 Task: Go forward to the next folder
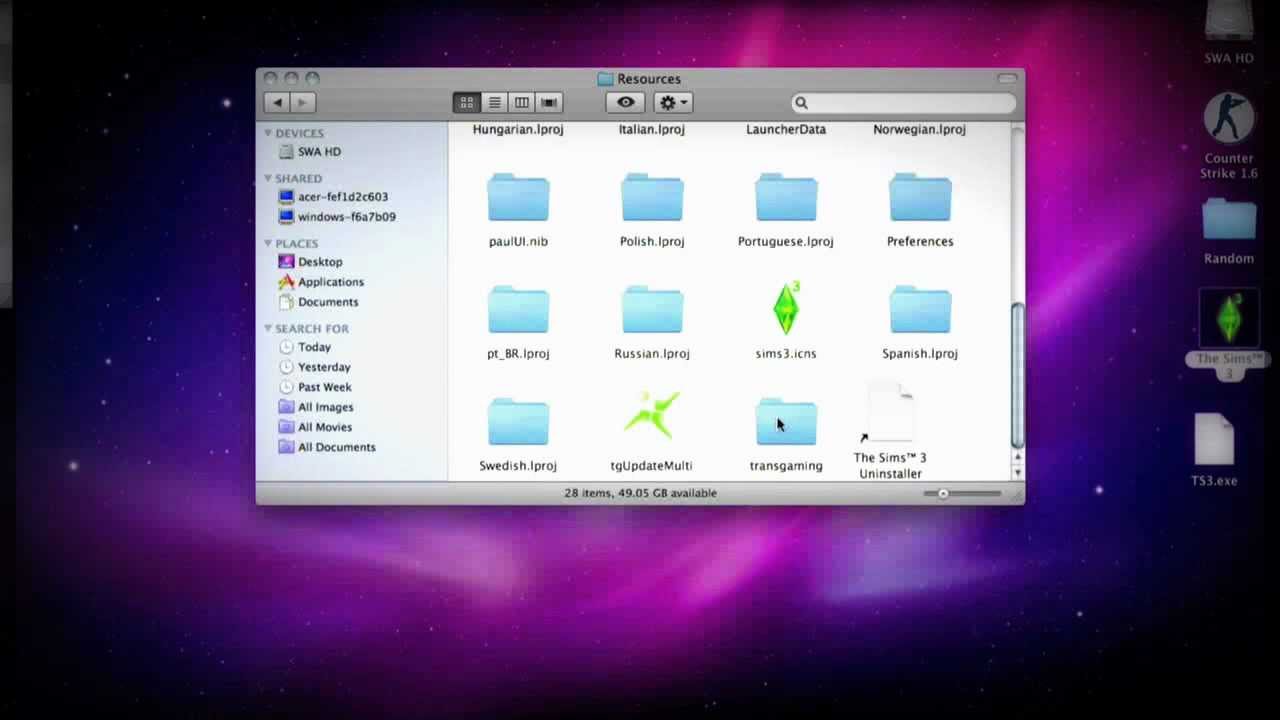tap(302, 102)
